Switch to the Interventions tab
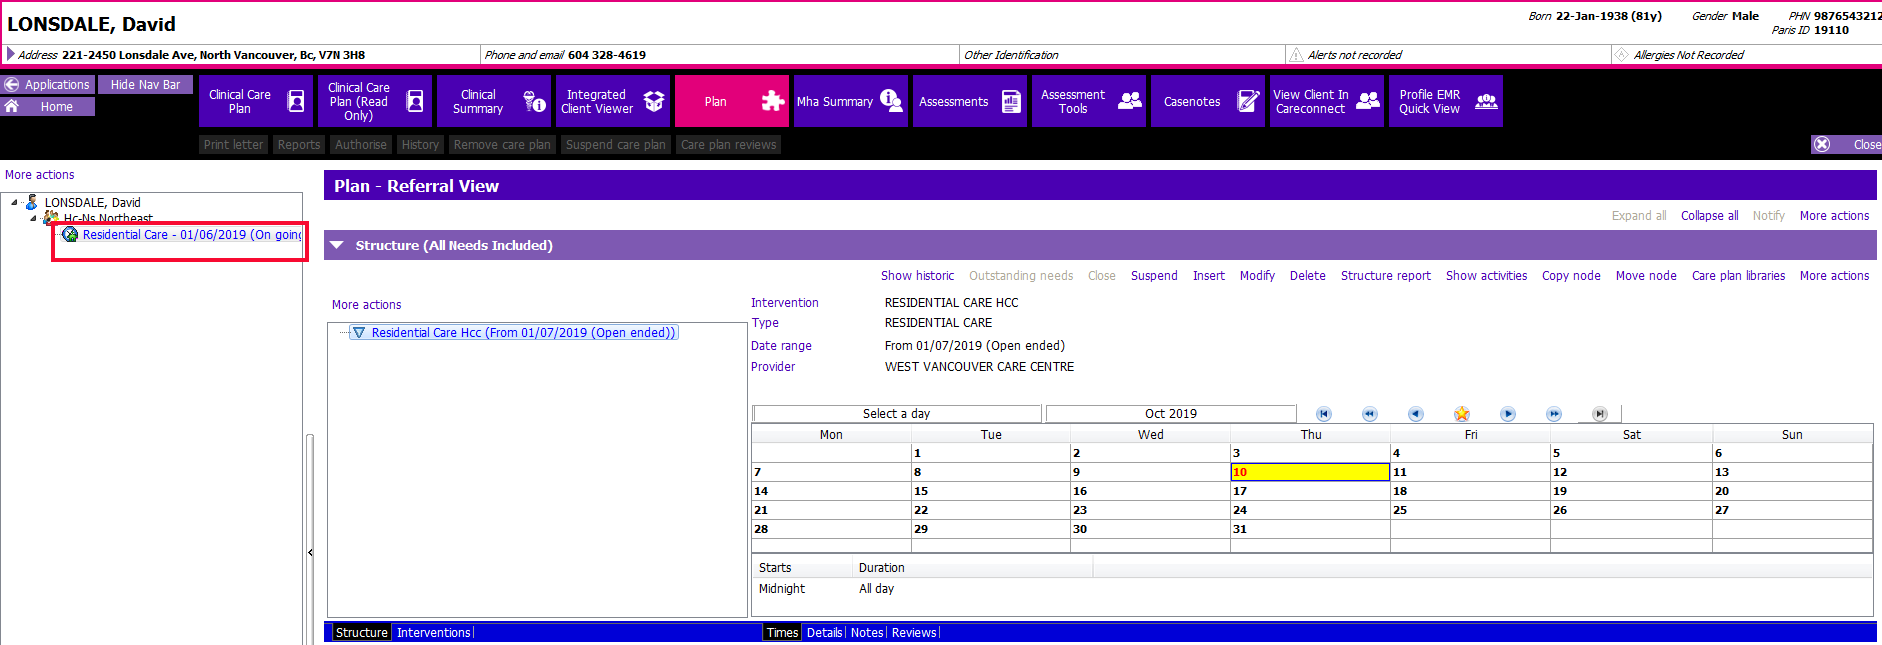This screenshot has width=1882, height=645. pyautogui.click(x=434, y=632)
